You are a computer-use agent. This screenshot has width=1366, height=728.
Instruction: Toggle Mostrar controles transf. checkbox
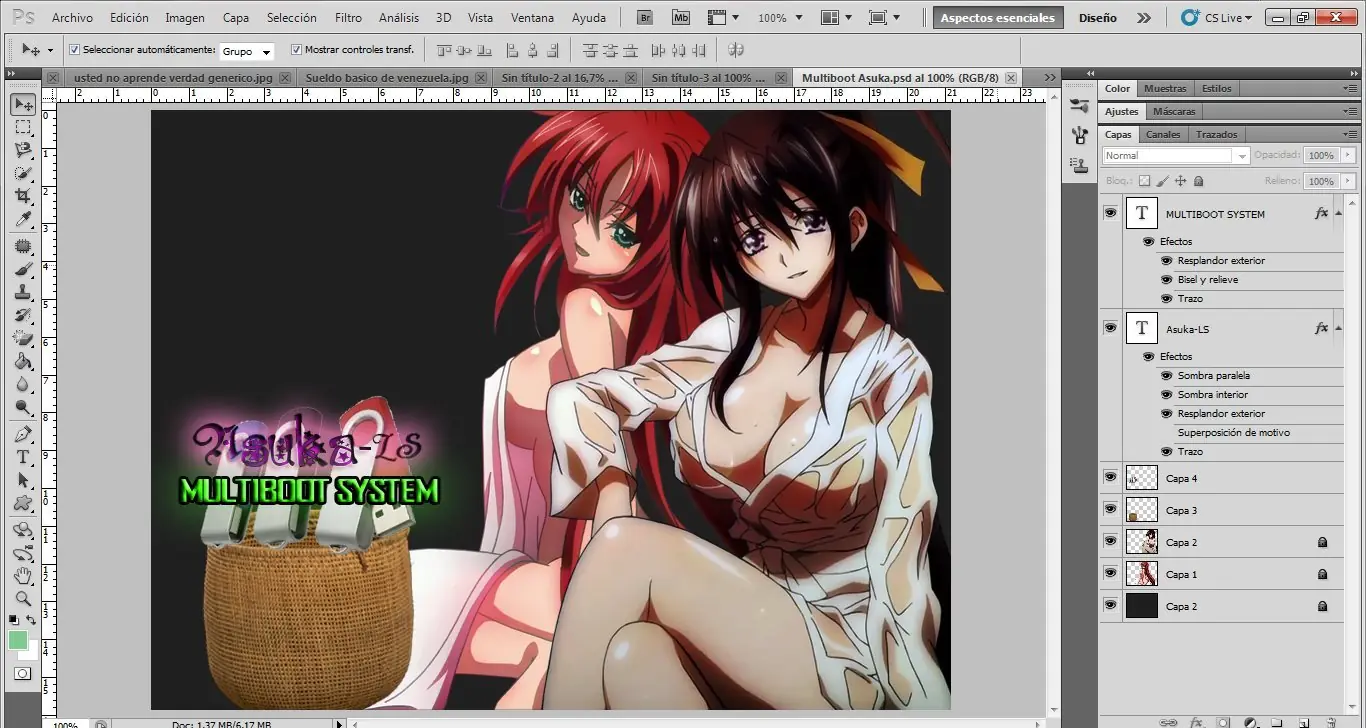(x=296, y=50)
